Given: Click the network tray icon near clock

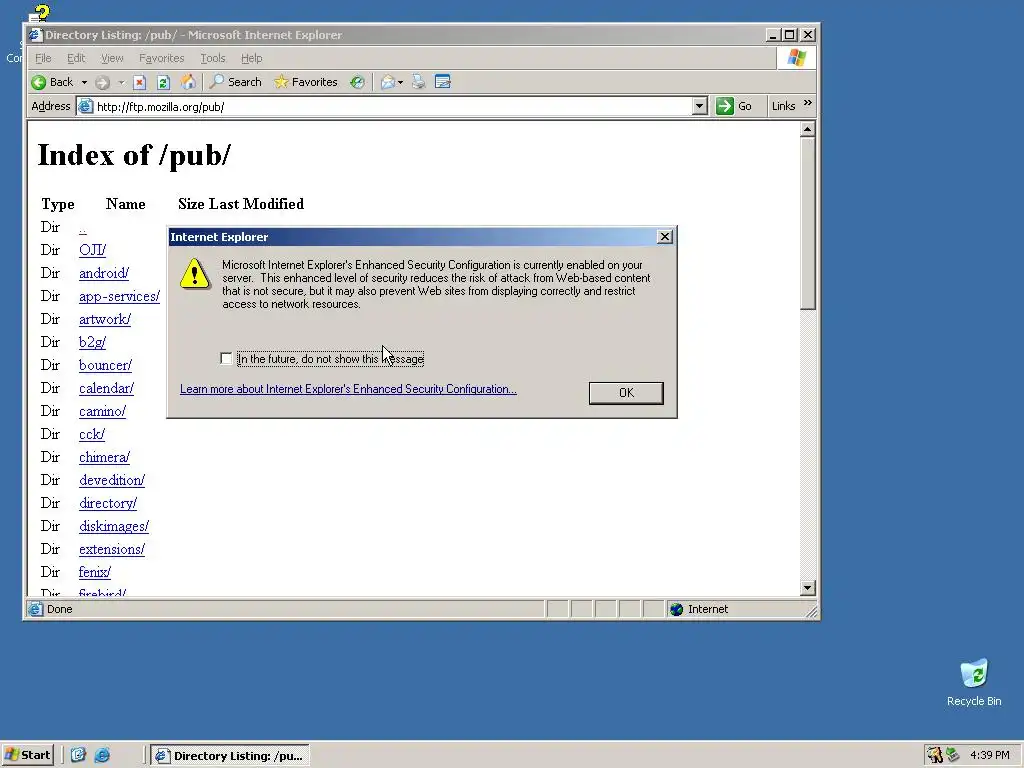Looking at the screenshot, I should [x=953, y=755].
